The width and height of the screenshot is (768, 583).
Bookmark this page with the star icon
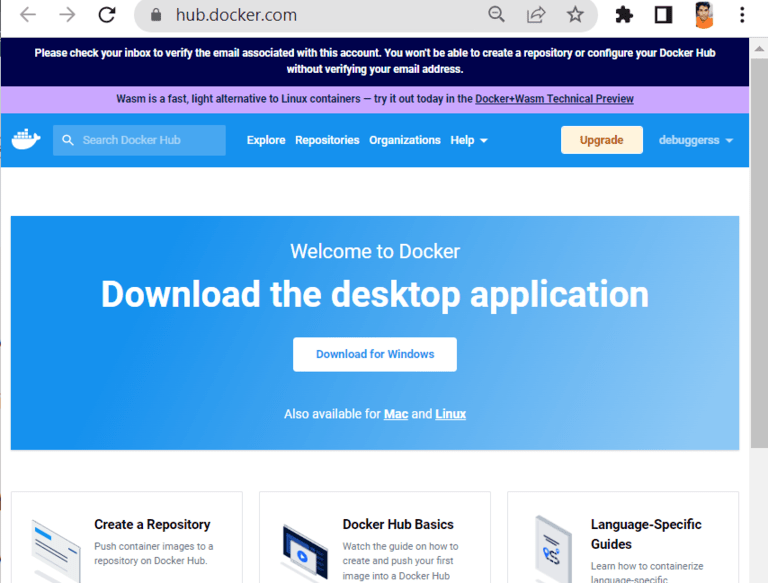click(575, 15)
